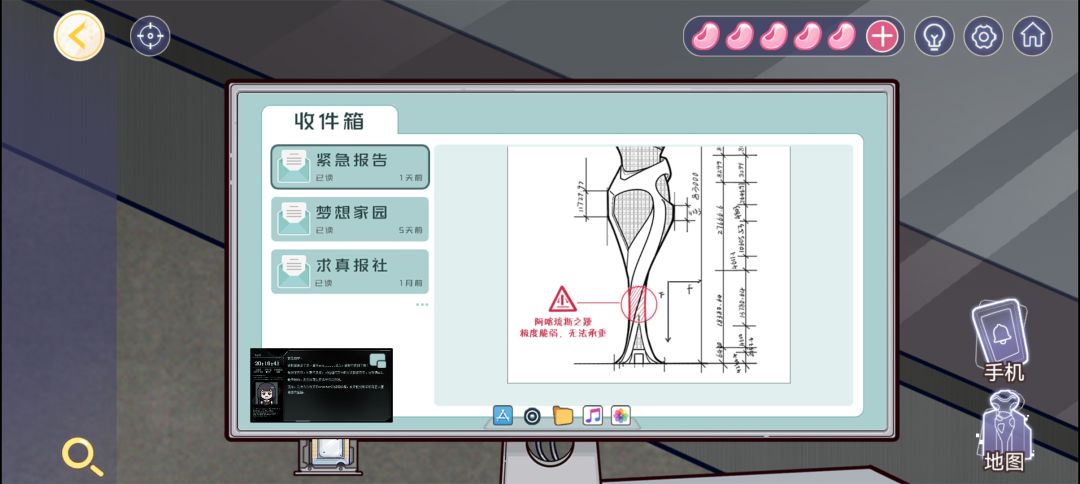Click the yellow magnifying glass icon
The height and width of the screenshot is (484, 1080).
(82, 457)
